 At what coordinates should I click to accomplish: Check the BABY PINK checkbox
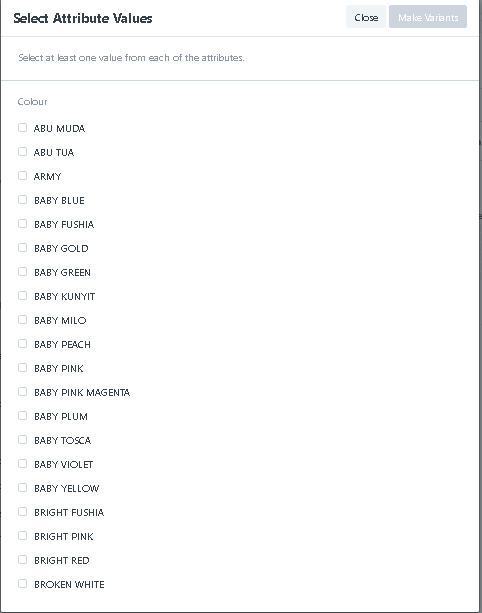22,368
